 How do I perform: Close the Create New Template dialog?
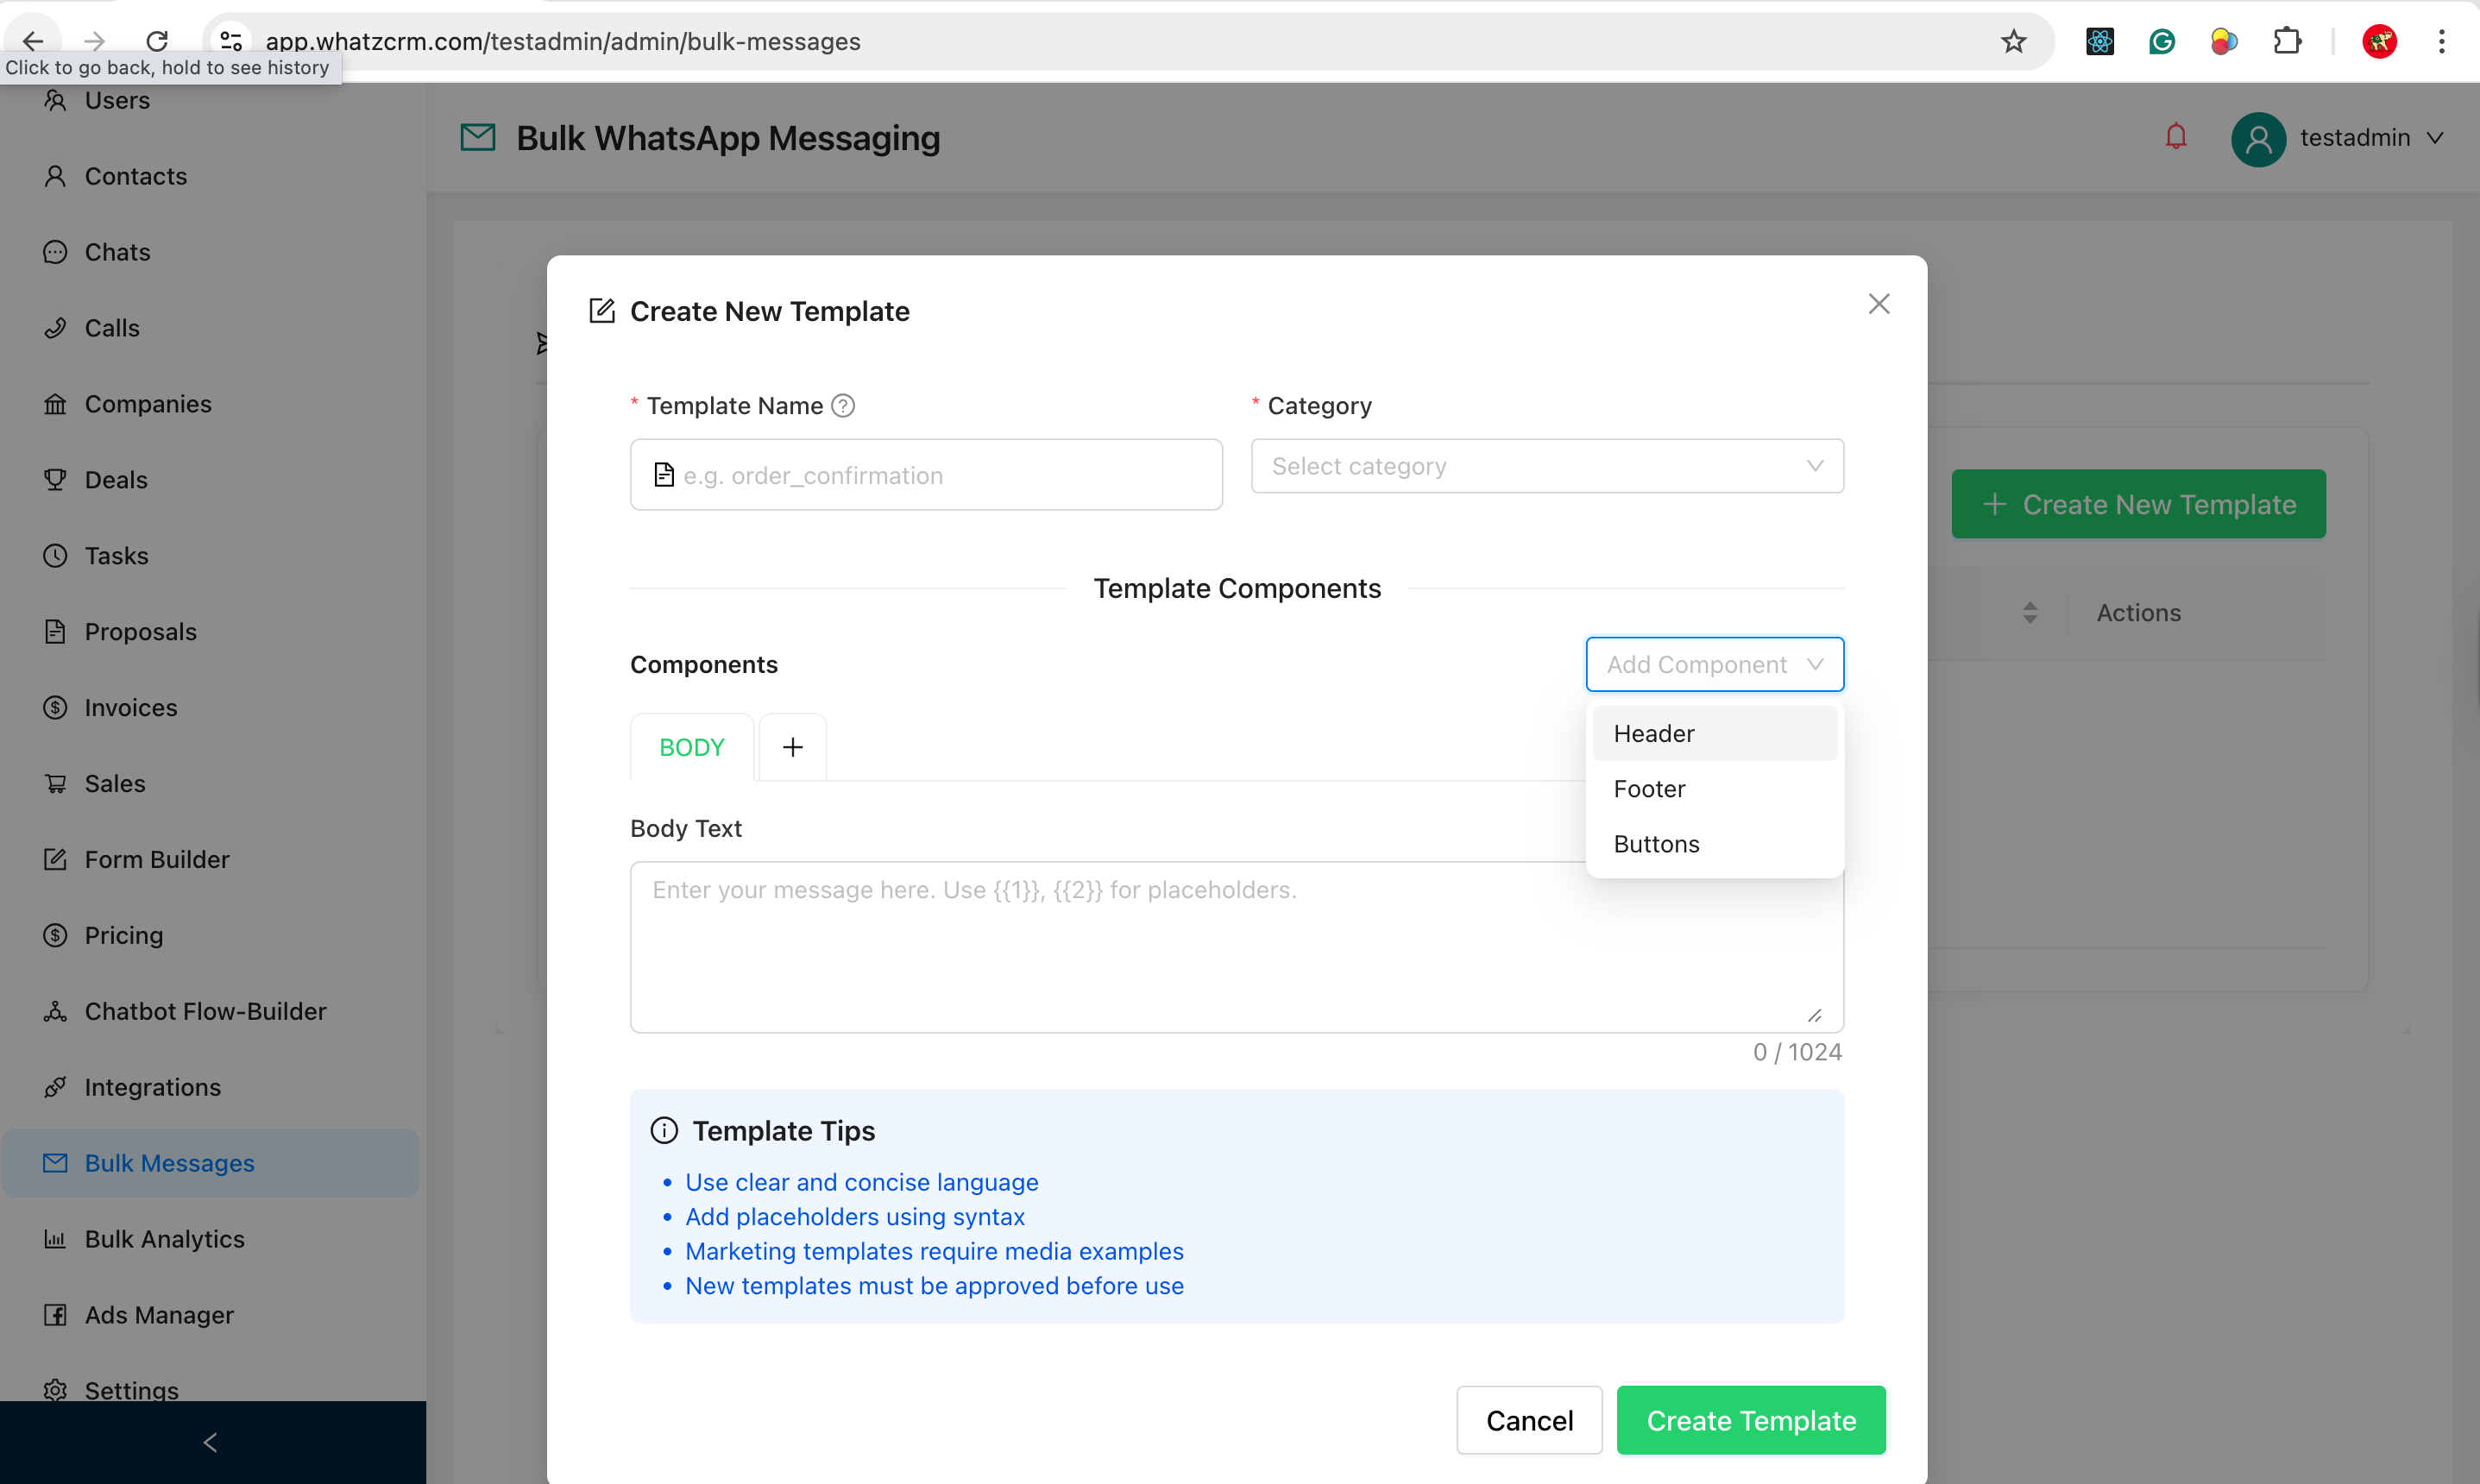(1878, 304)
